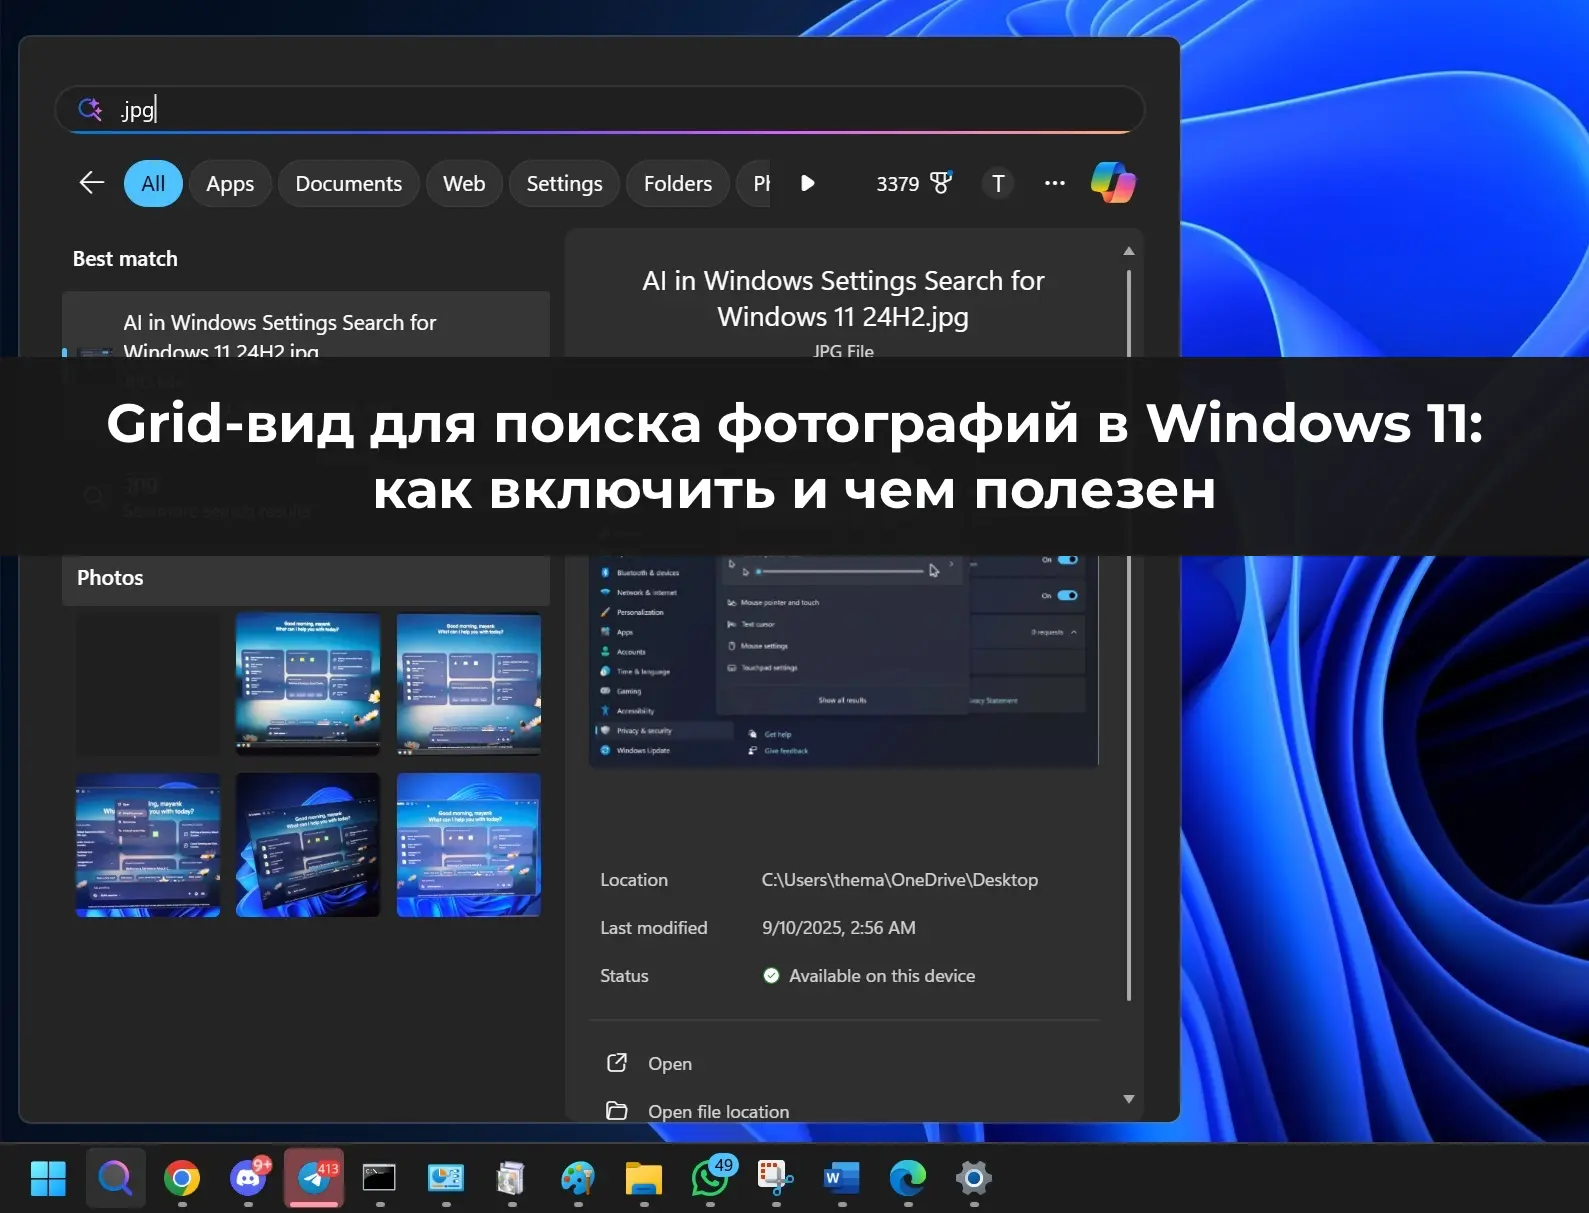The height and width of the screenshot is (1213, 1589).
Task: Open the rewards points trophy icon
Action: point(940,183)
